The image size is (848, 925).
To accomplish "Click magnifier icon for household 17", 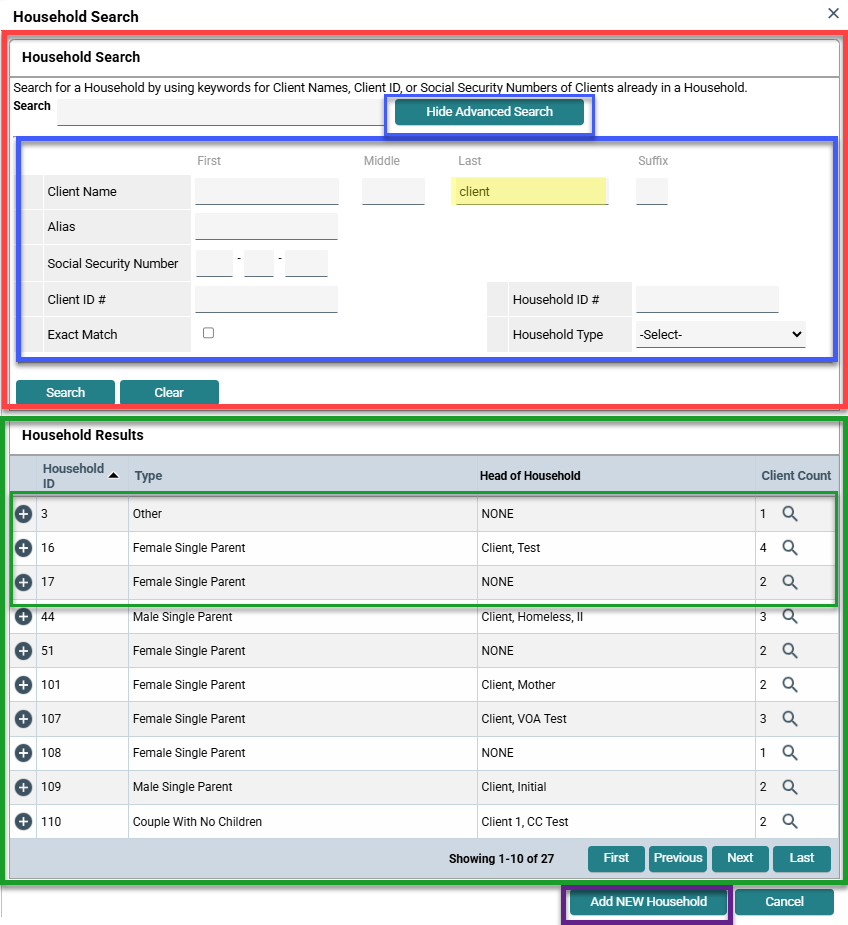I will (790, 582).
